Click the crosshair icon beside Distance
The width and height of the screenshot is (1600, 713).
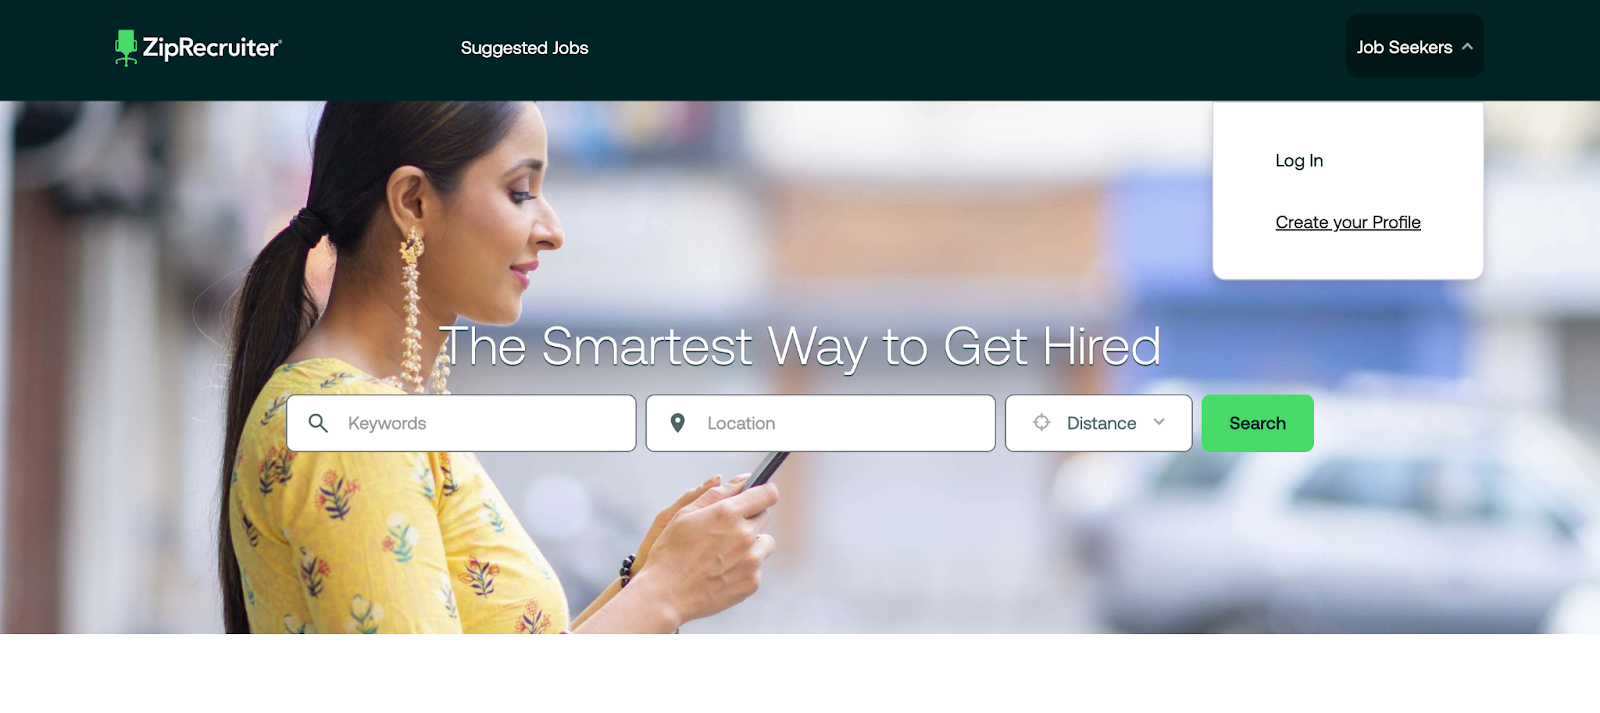pos(1041,422)
